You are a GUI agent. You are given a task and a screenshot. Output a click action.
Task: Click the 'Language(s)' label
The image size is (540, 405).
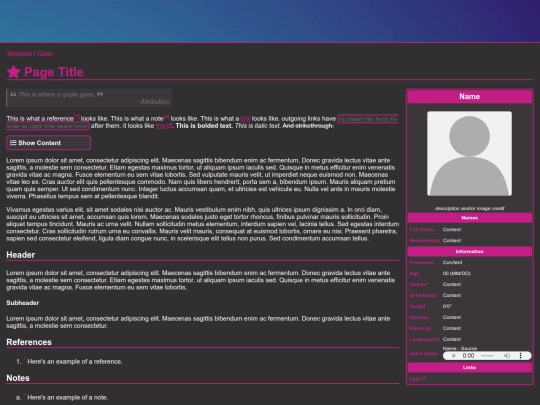[425, 339]
